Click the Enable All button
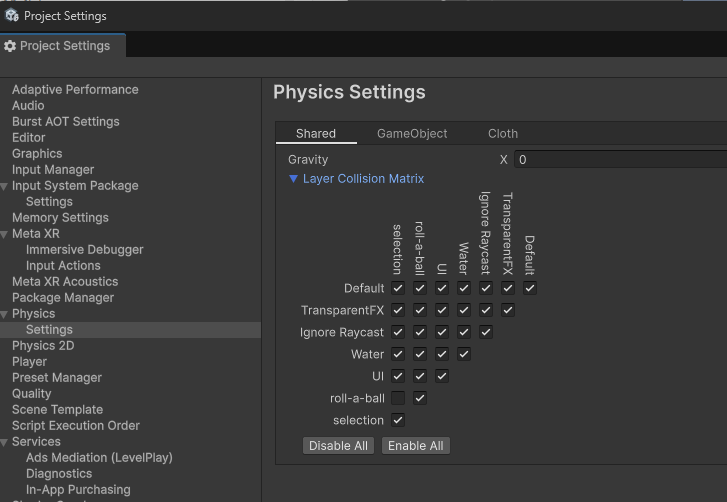The image size is (727, 502). pos(415,446)
